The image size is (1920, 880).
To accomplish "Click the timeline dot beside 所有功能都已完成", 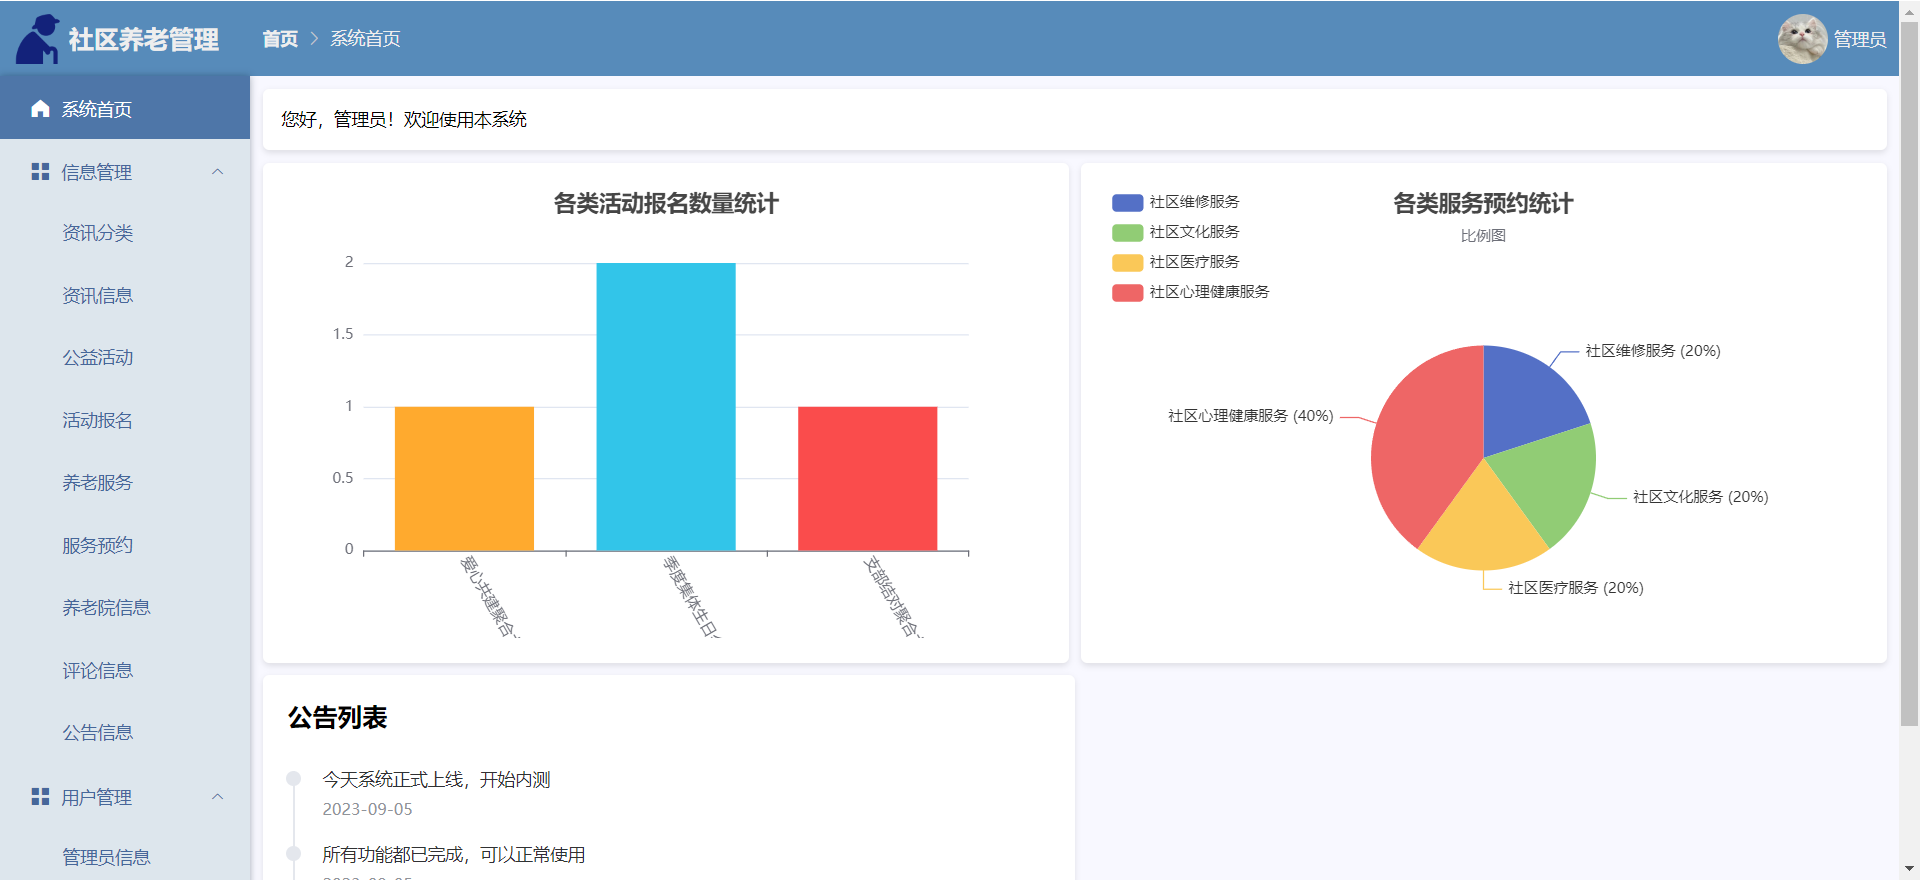I will pyautogui.click(x=294, y=853).
